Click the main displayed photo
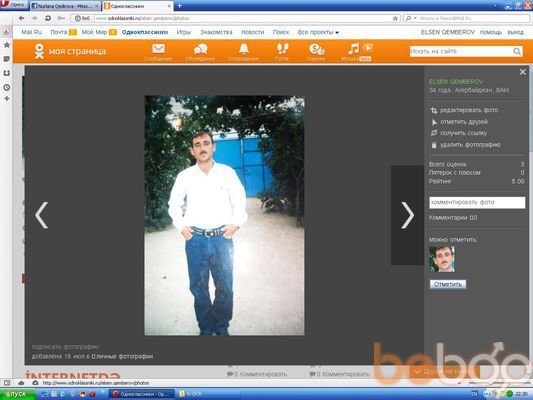Screen dimensions: 533x400 click(224, 215)
